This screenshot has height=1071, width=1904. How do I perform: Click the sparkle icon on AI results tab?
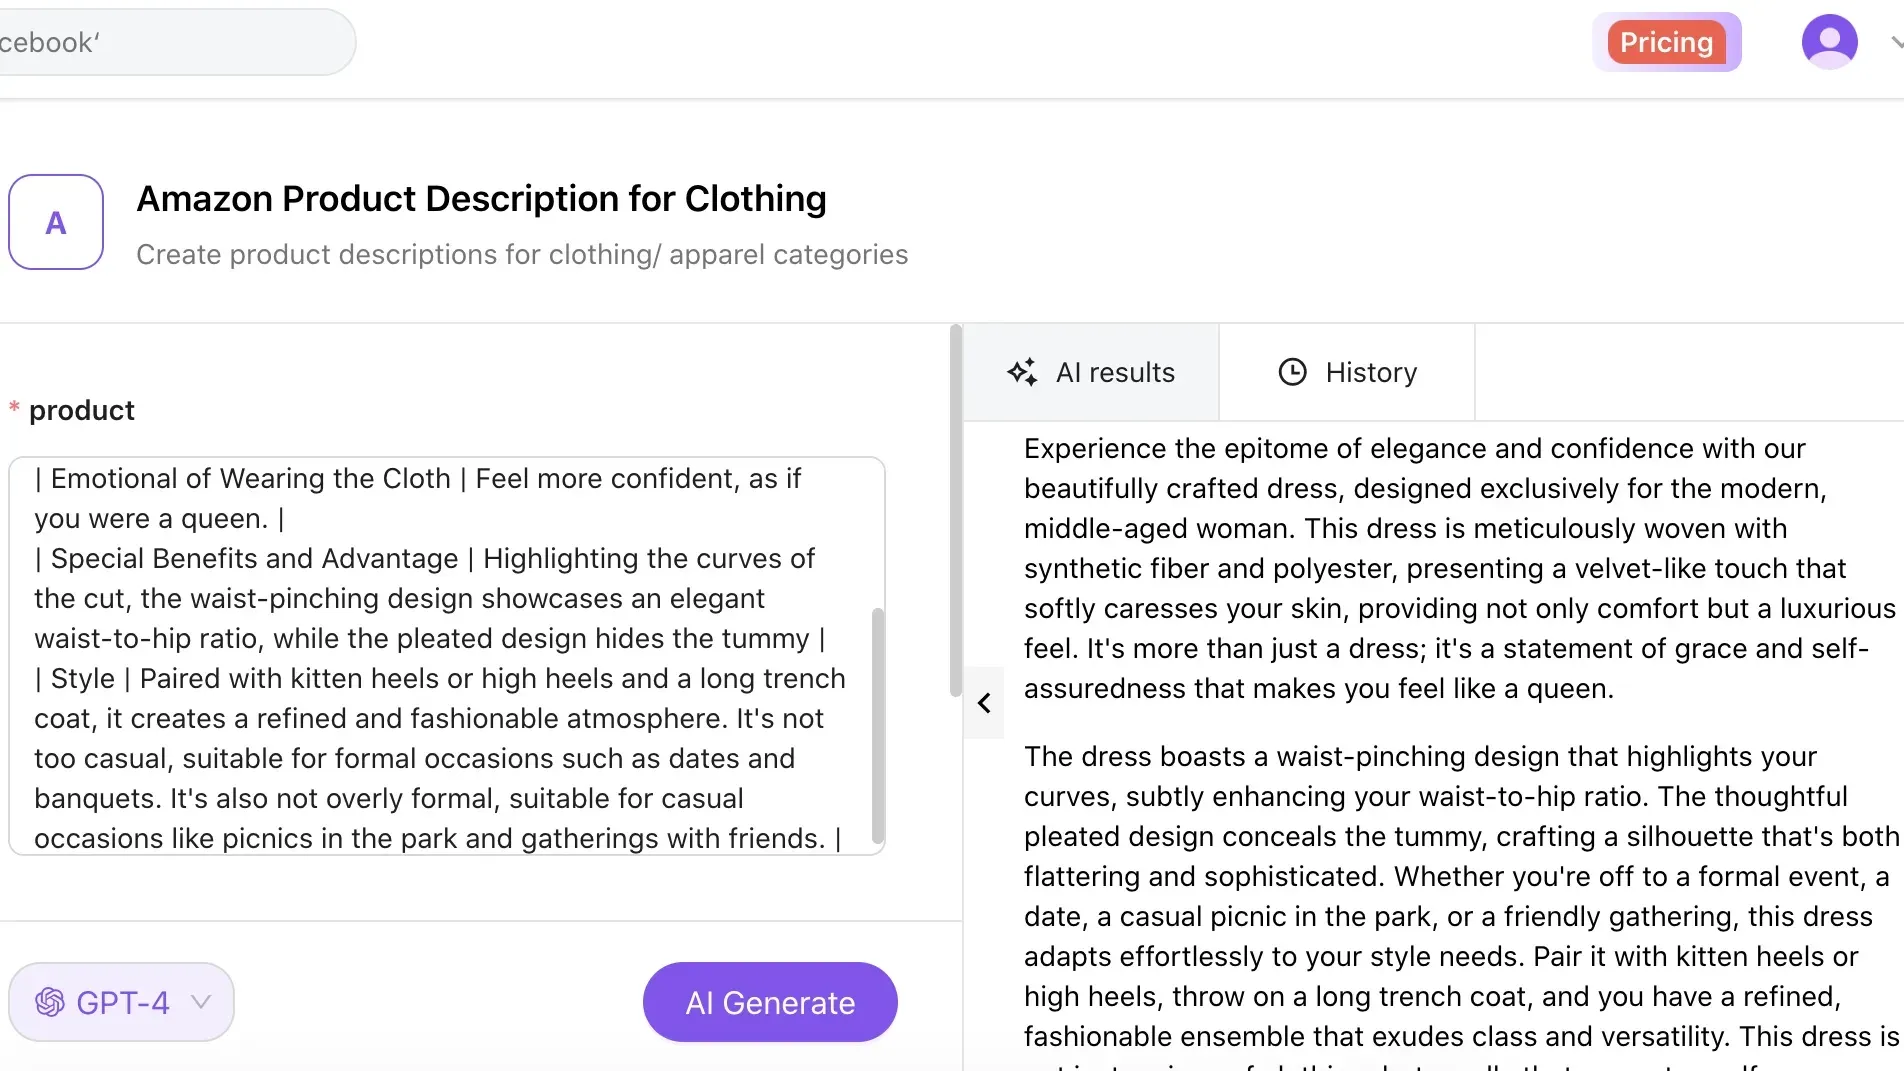(x=1022, y=371)
